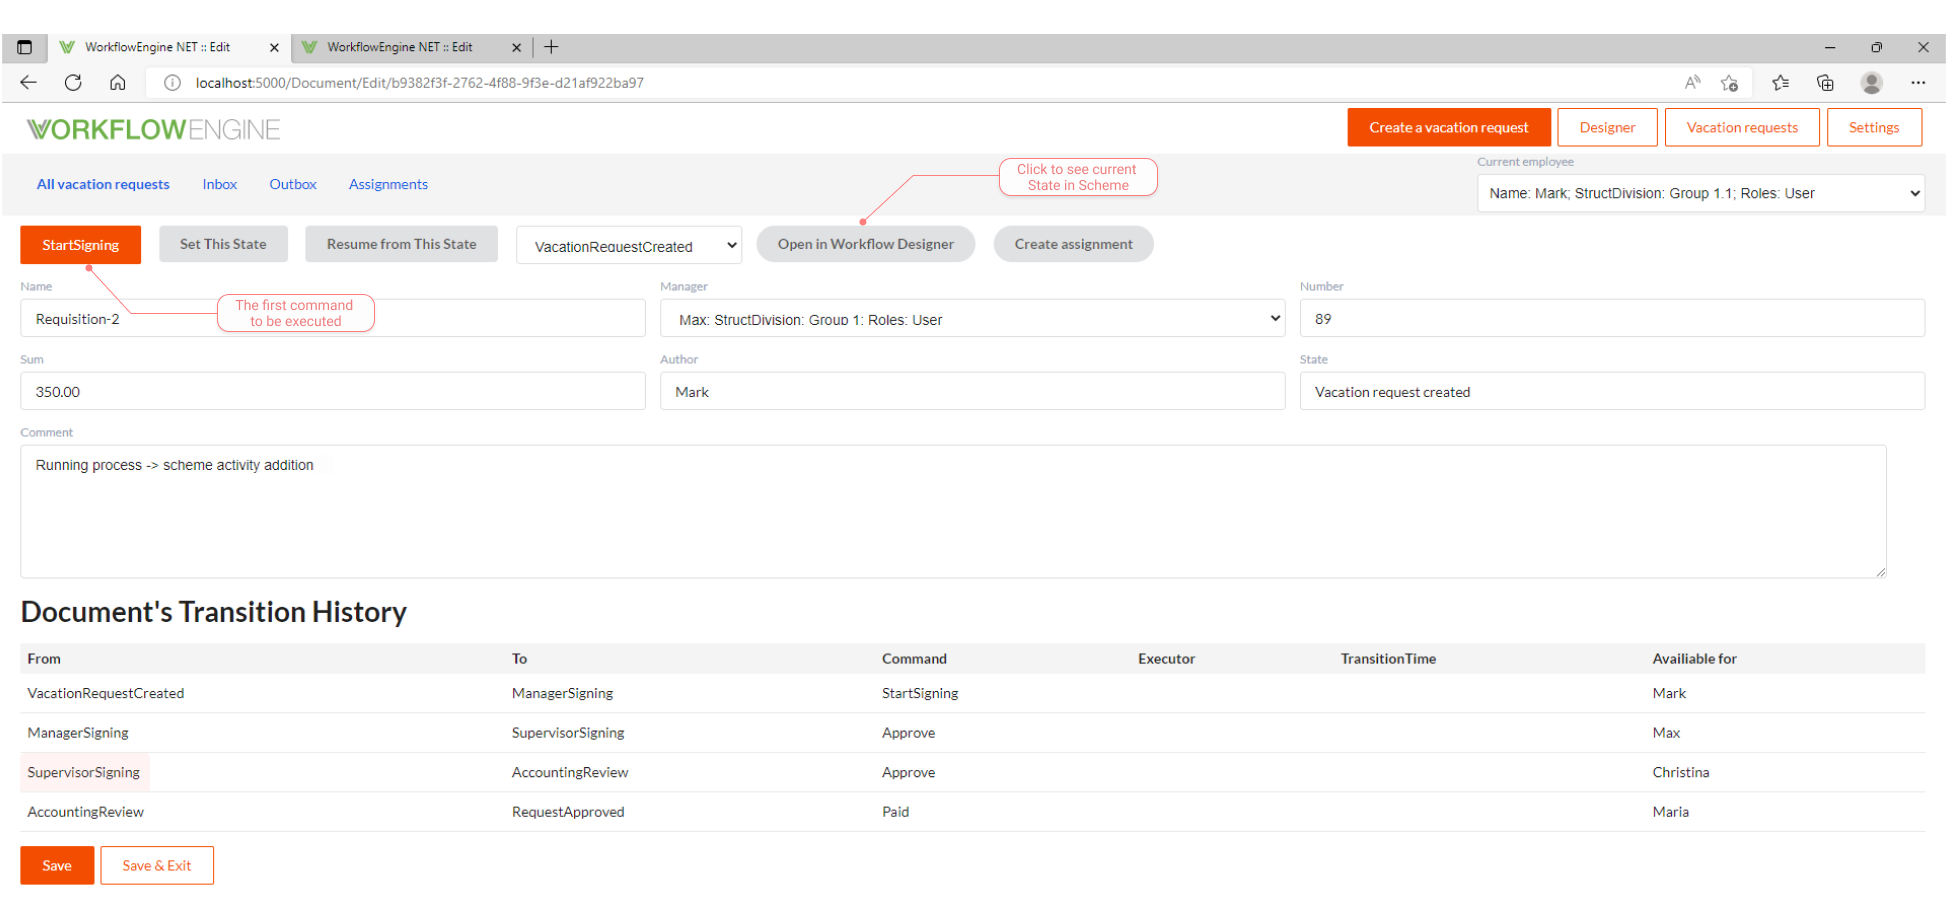Click the comment box resize handle
This screenshot has width=1948, height=910.
[x=1880, y=572]
